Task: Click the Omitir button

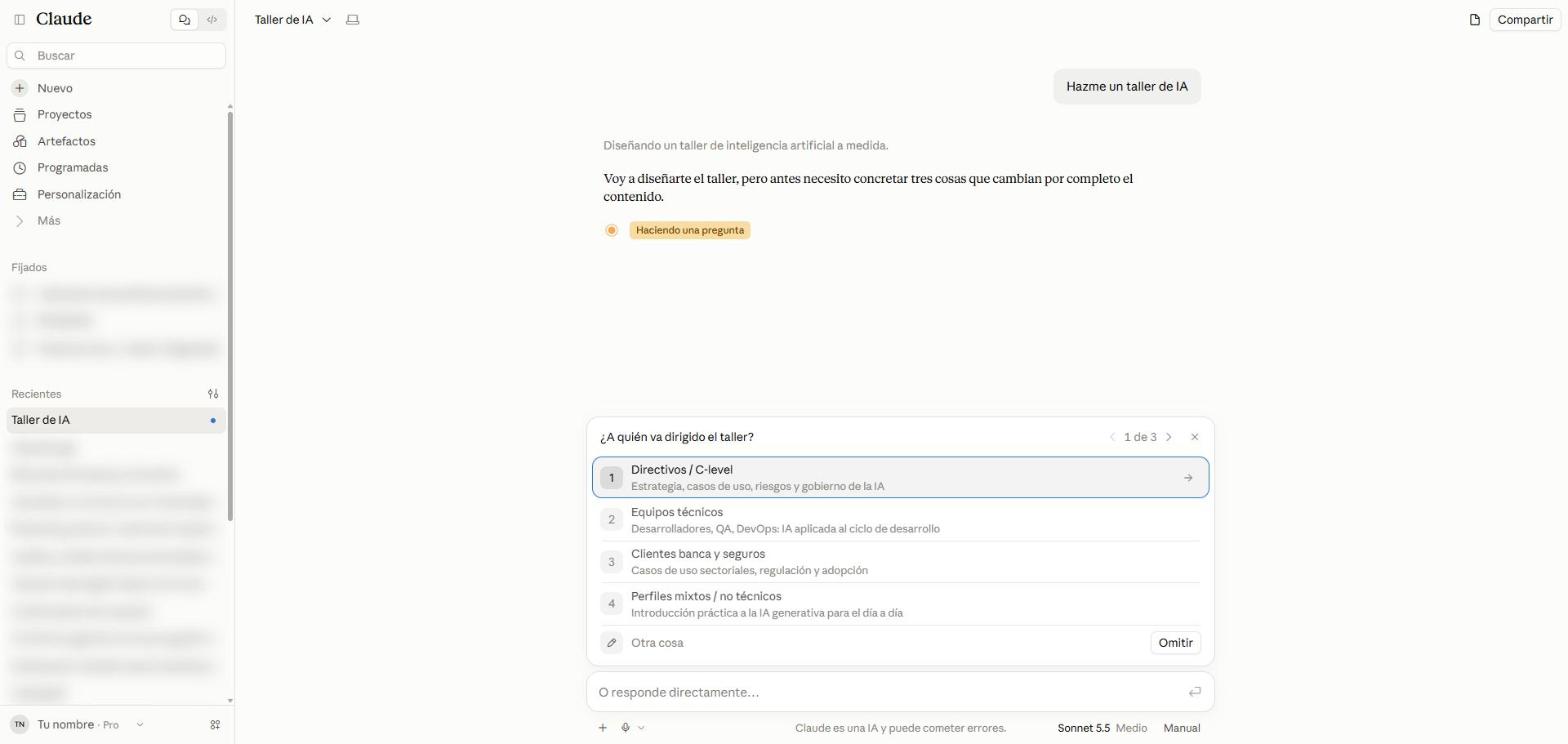Action: (x=1175, y=643)
